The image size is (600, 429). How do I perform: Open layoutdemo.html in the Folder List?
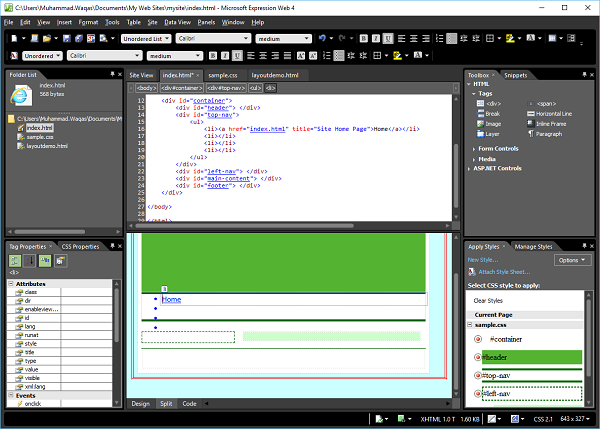(48, 147)
